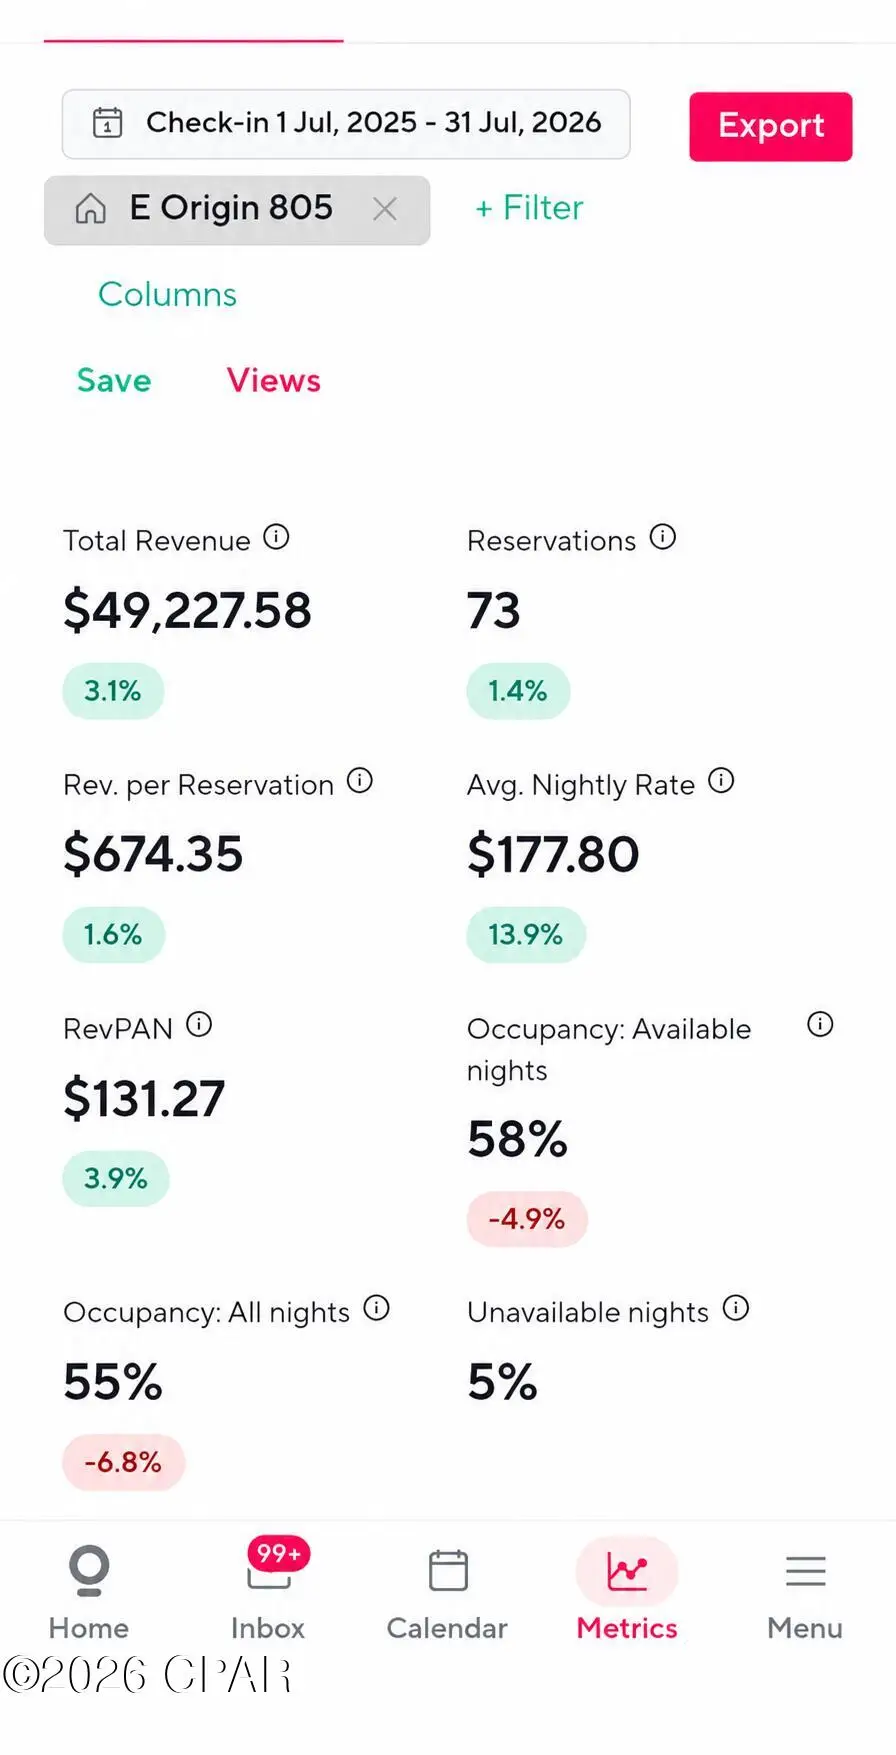Click the 99+ Inbox notification badge

pos(279,1553)
